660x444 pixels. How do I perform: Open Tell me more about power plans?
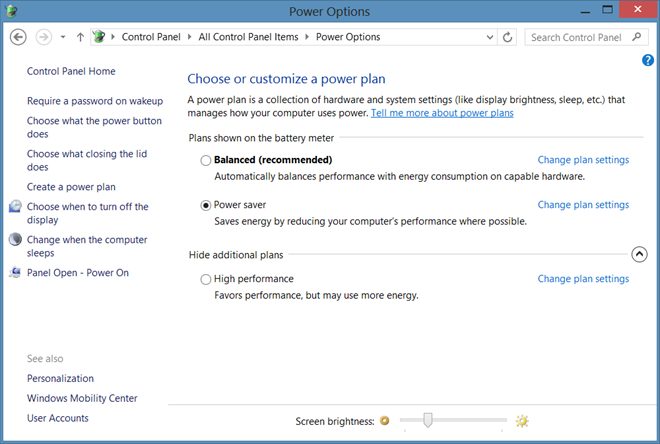(x=441, y=114)
